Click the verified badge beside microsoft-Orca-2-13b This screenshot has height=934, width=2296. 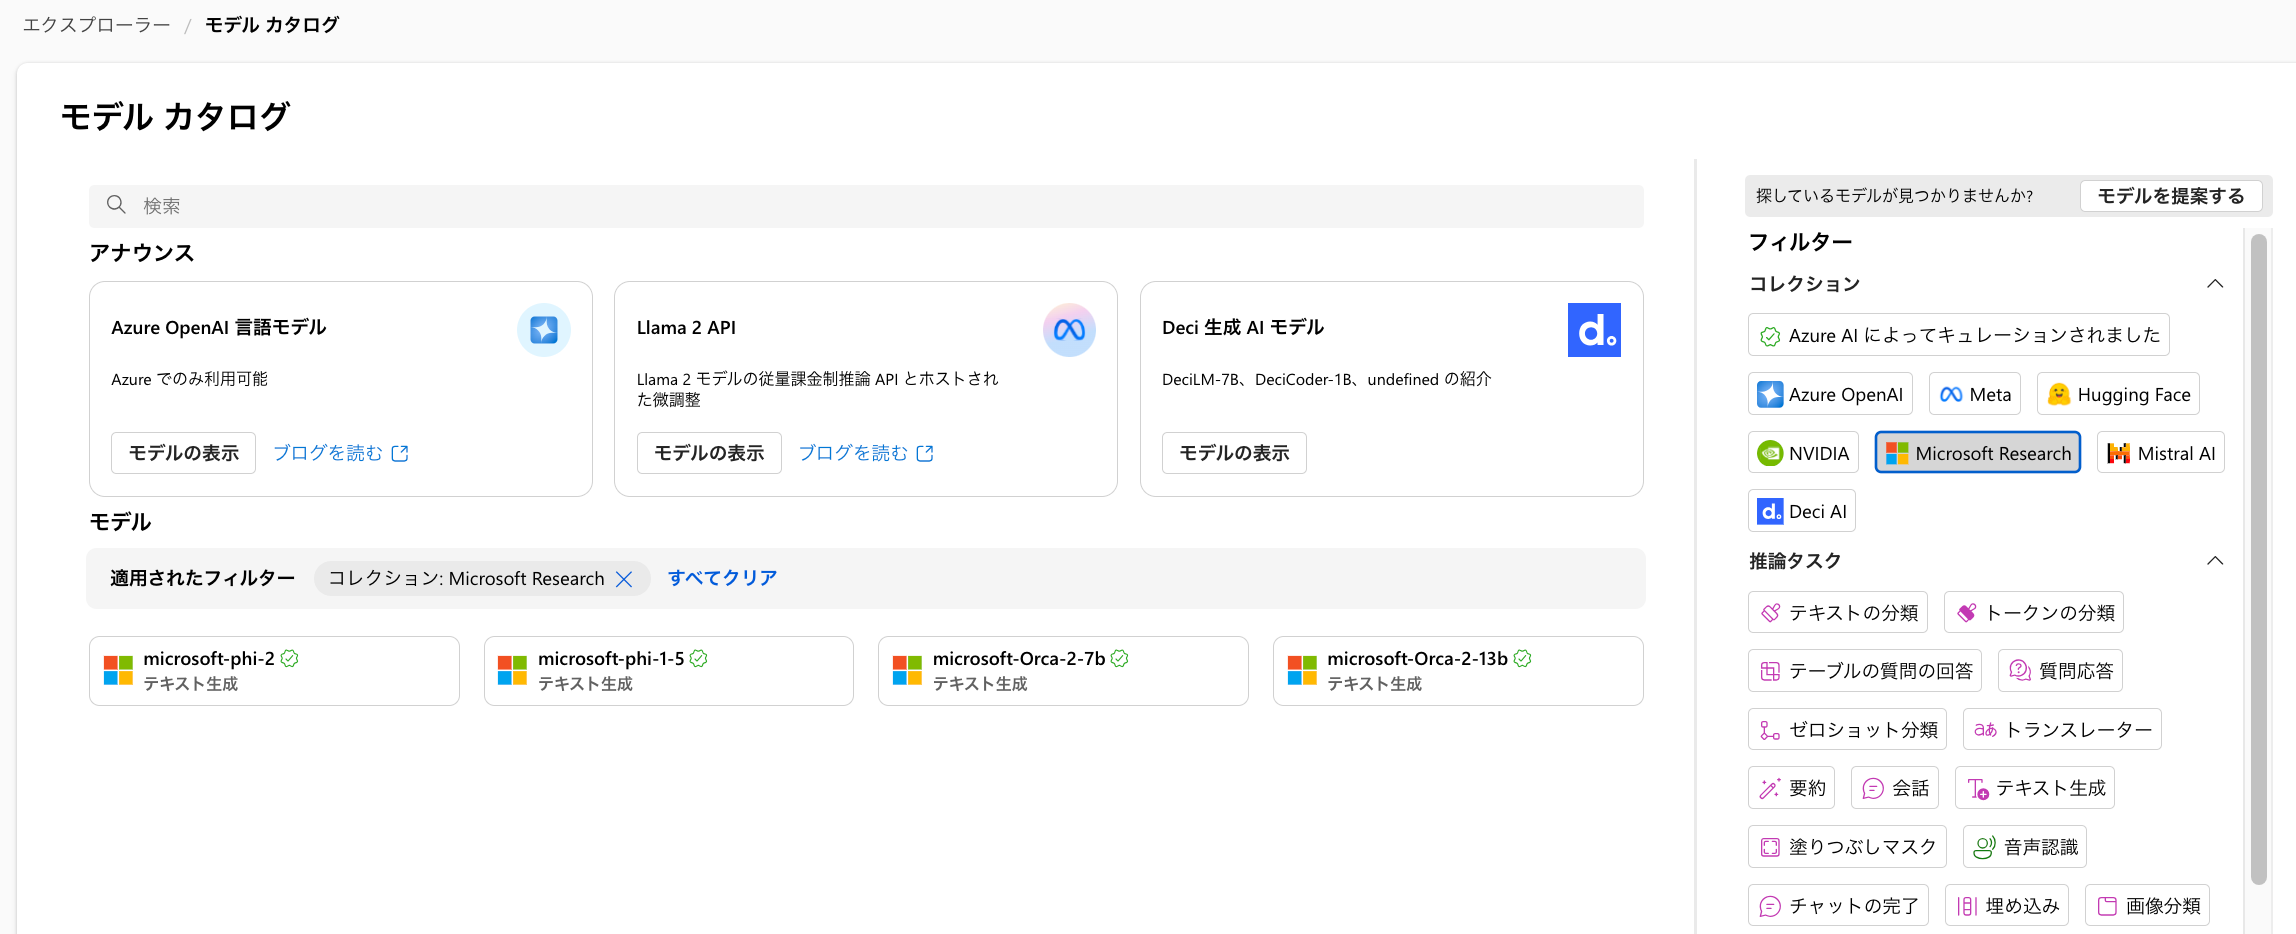click(1522, 658)
